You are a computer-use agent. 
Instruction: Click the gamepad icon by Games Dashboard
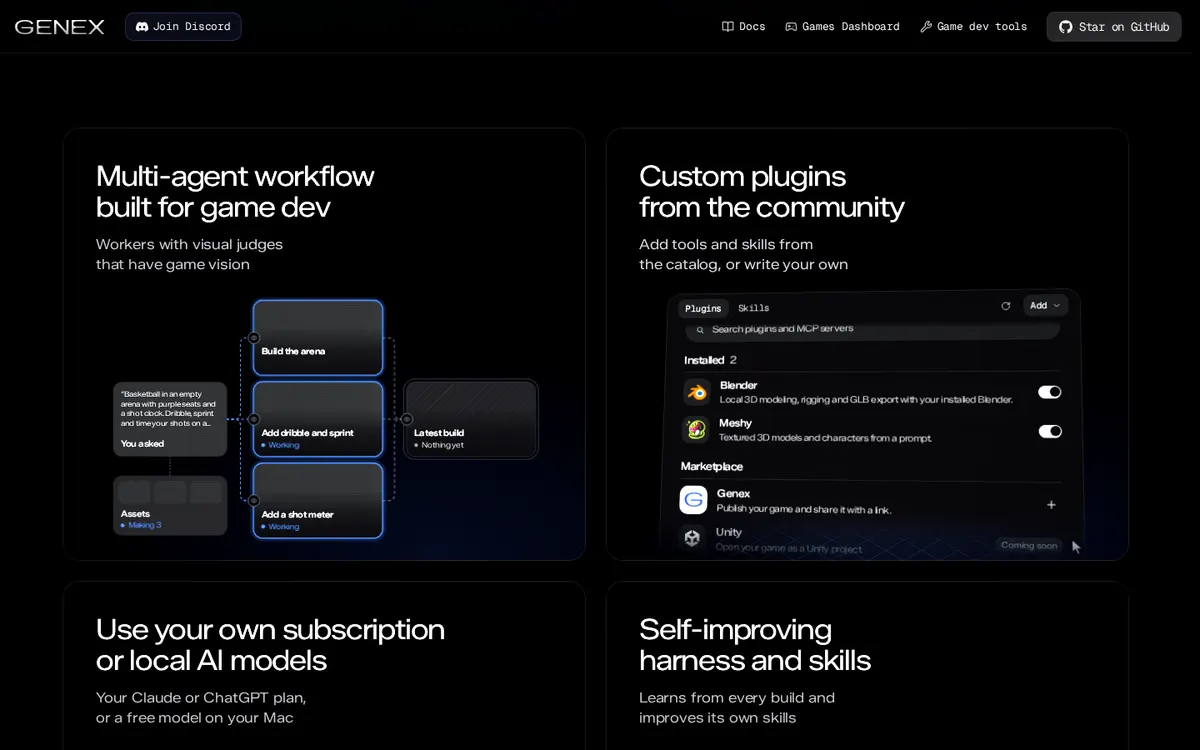tap(791, 27)
